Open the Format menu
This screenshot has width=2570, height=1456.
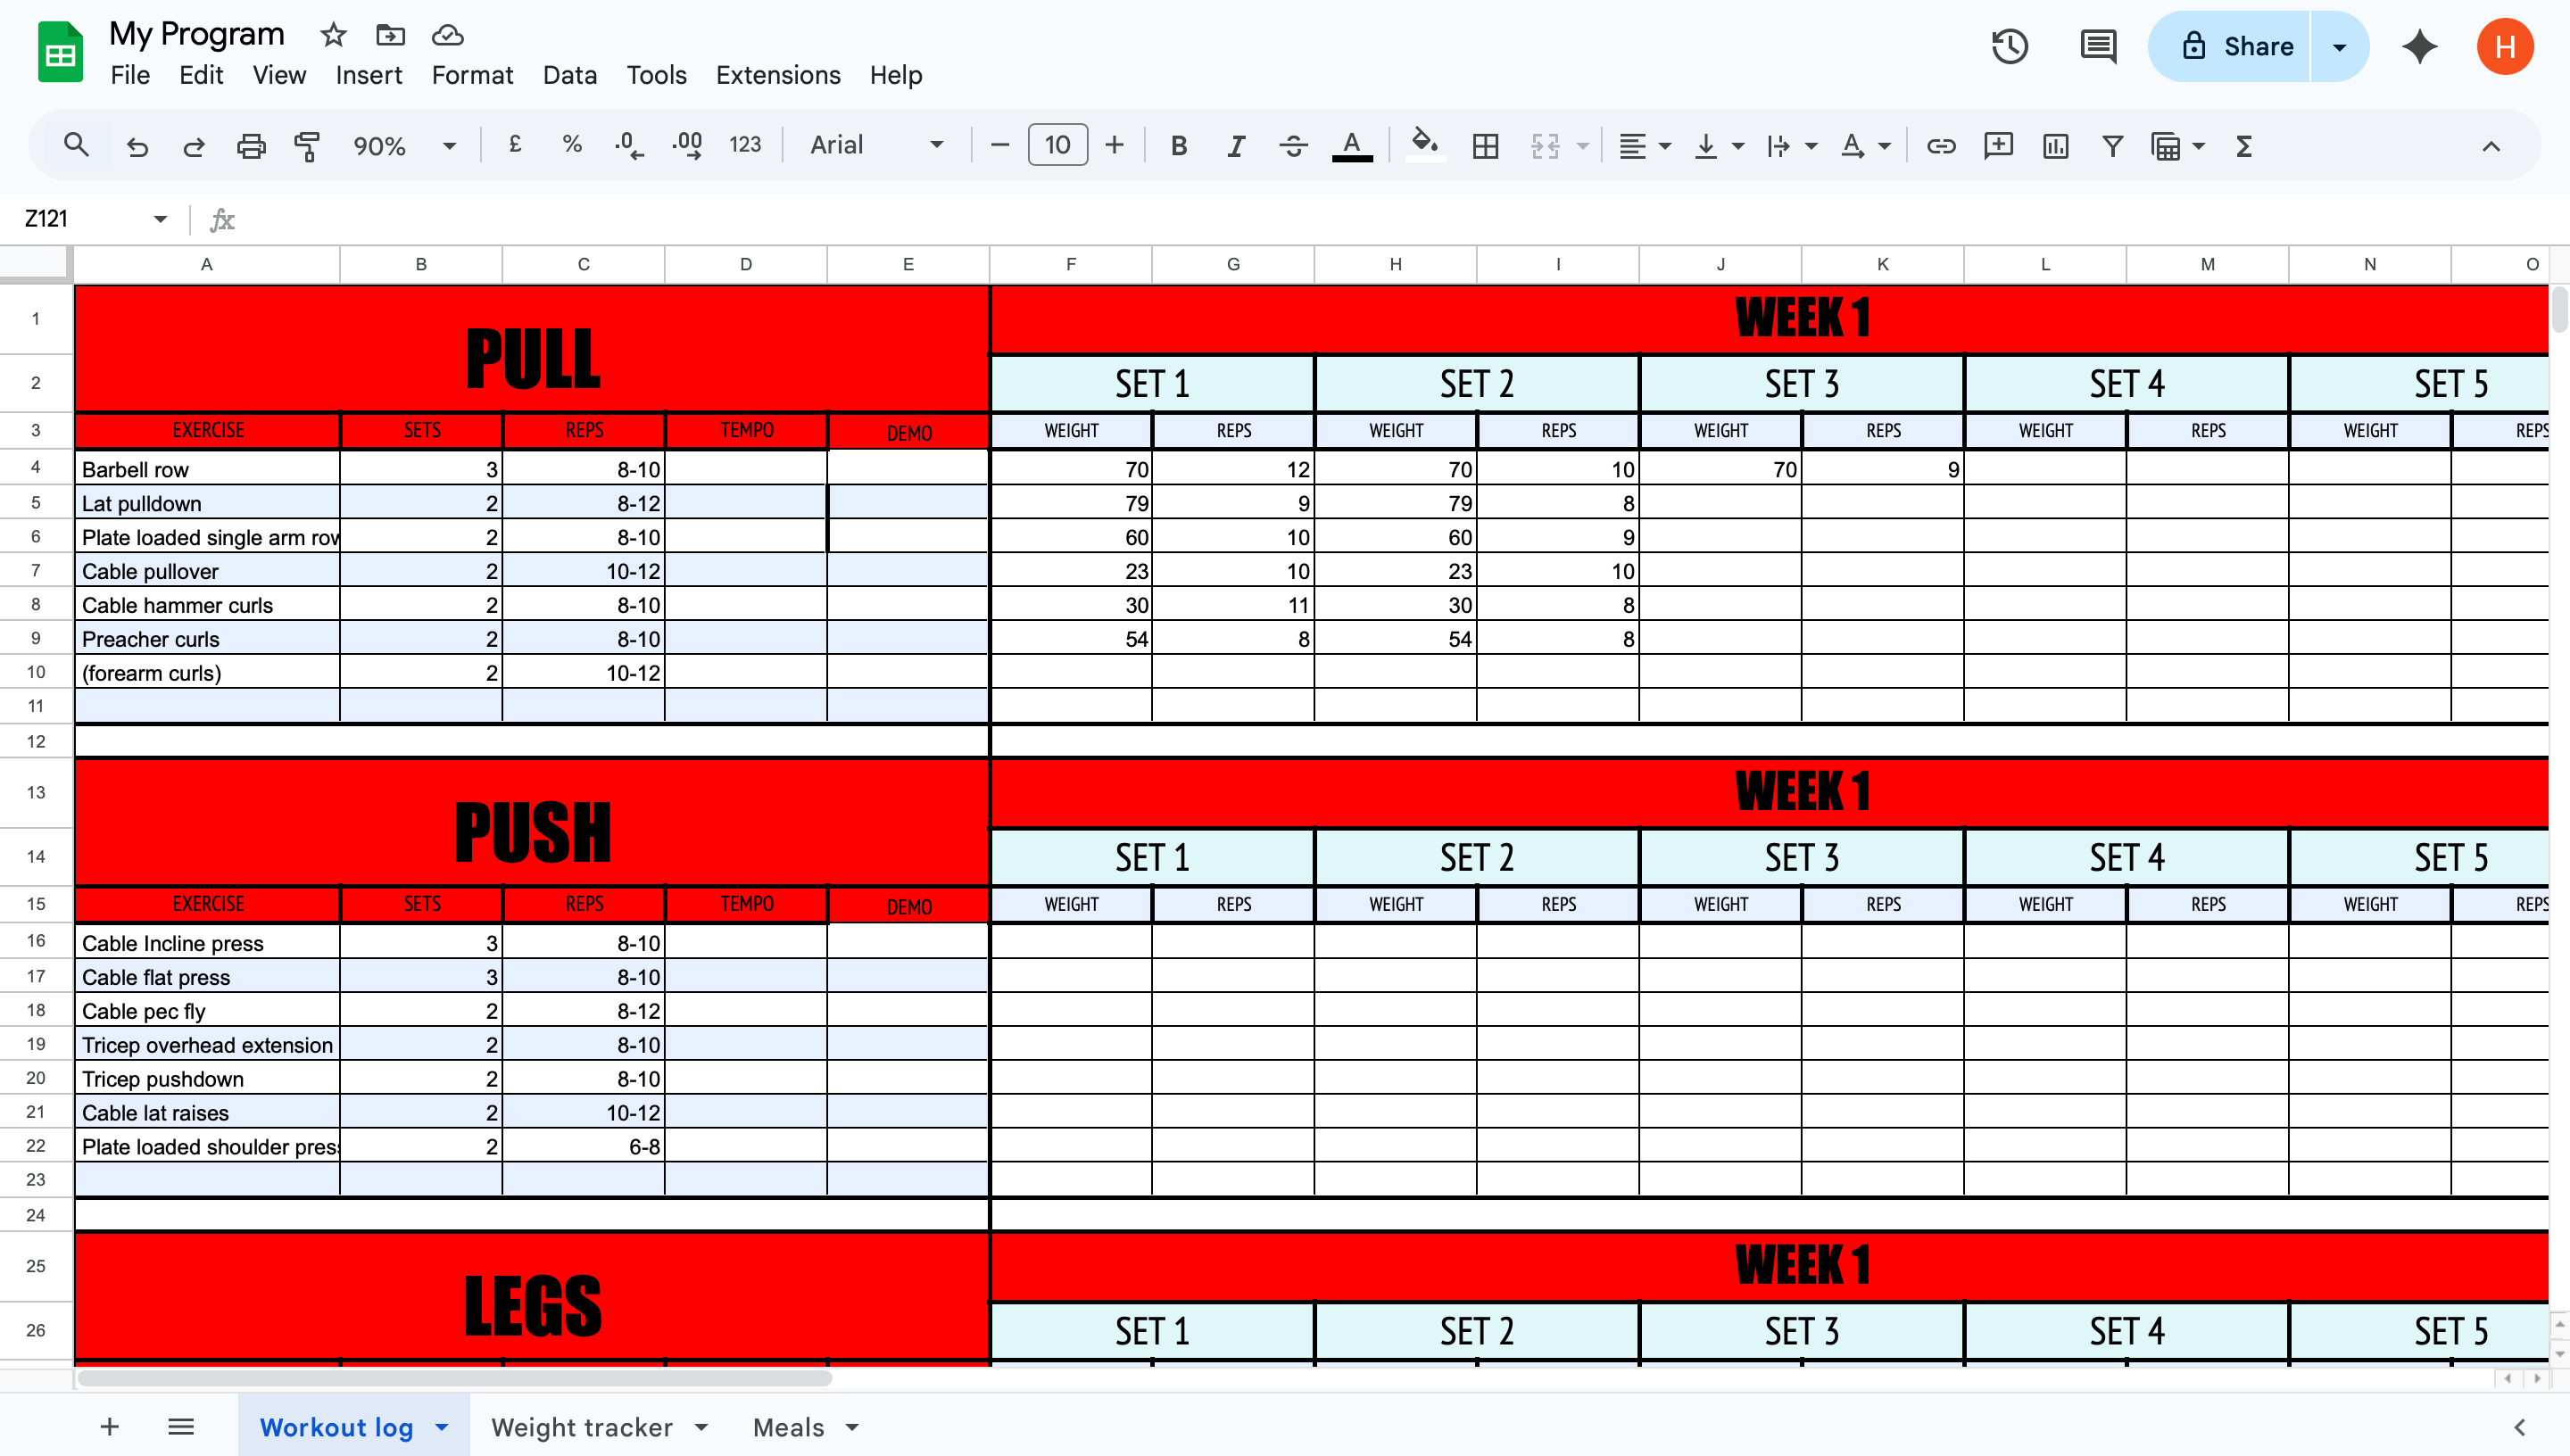tap(472, 75)
